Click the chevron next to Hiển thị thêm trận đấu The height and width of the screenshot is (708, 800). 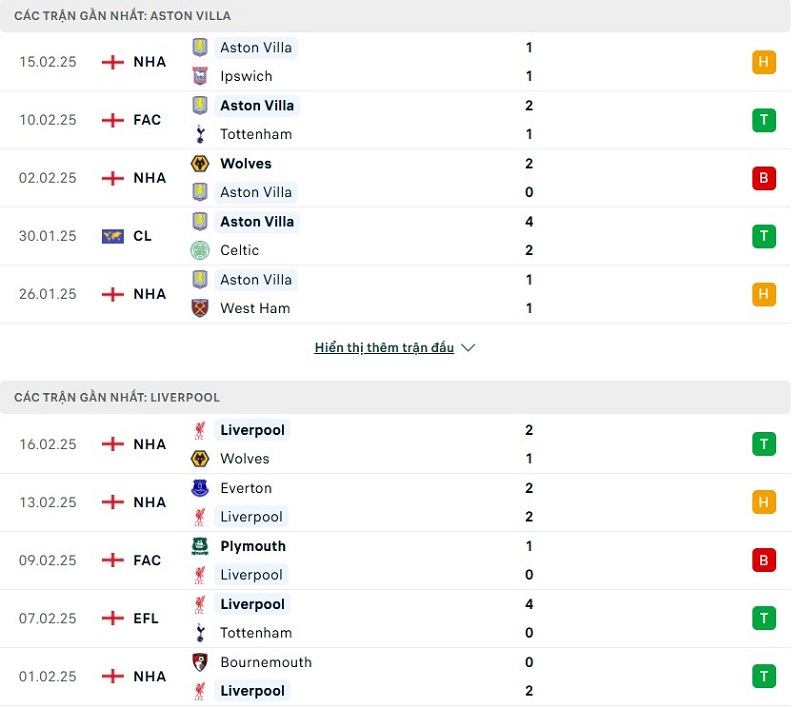point(468,348)
